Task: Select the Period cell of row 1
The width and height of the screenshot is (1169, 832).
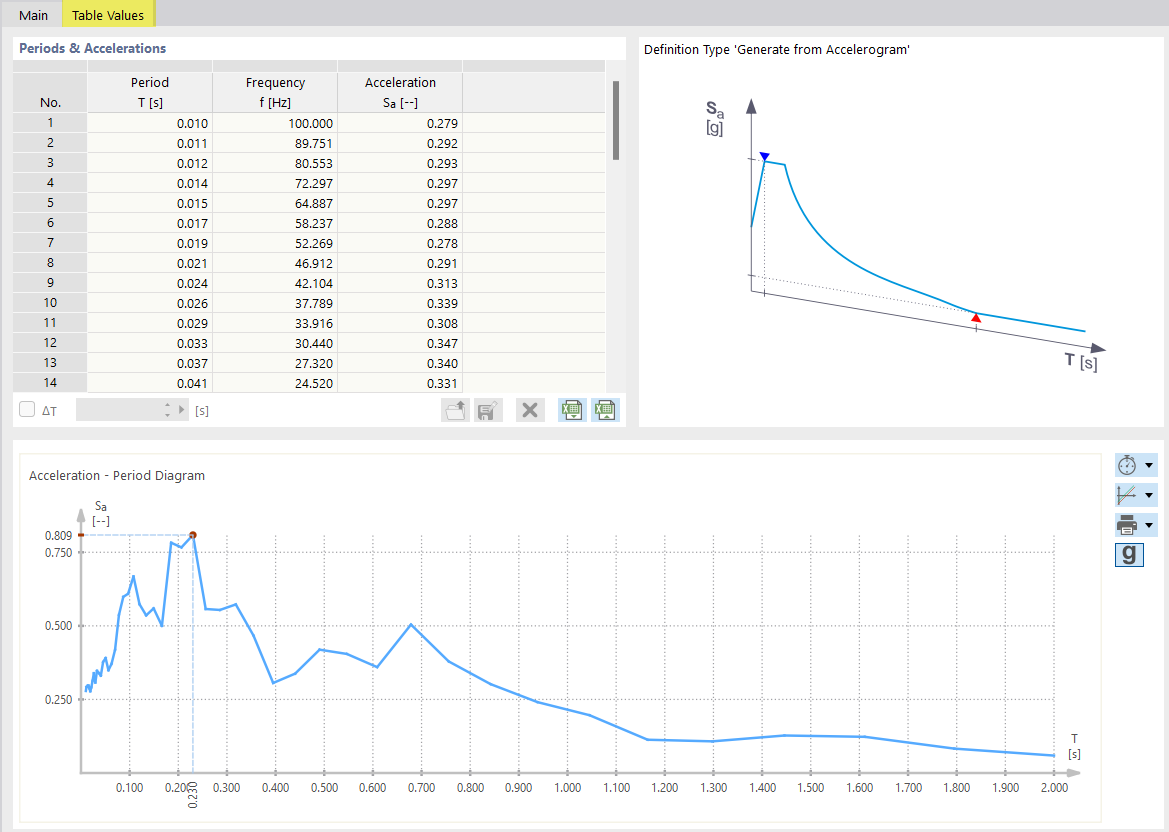Action: (150, 122)
